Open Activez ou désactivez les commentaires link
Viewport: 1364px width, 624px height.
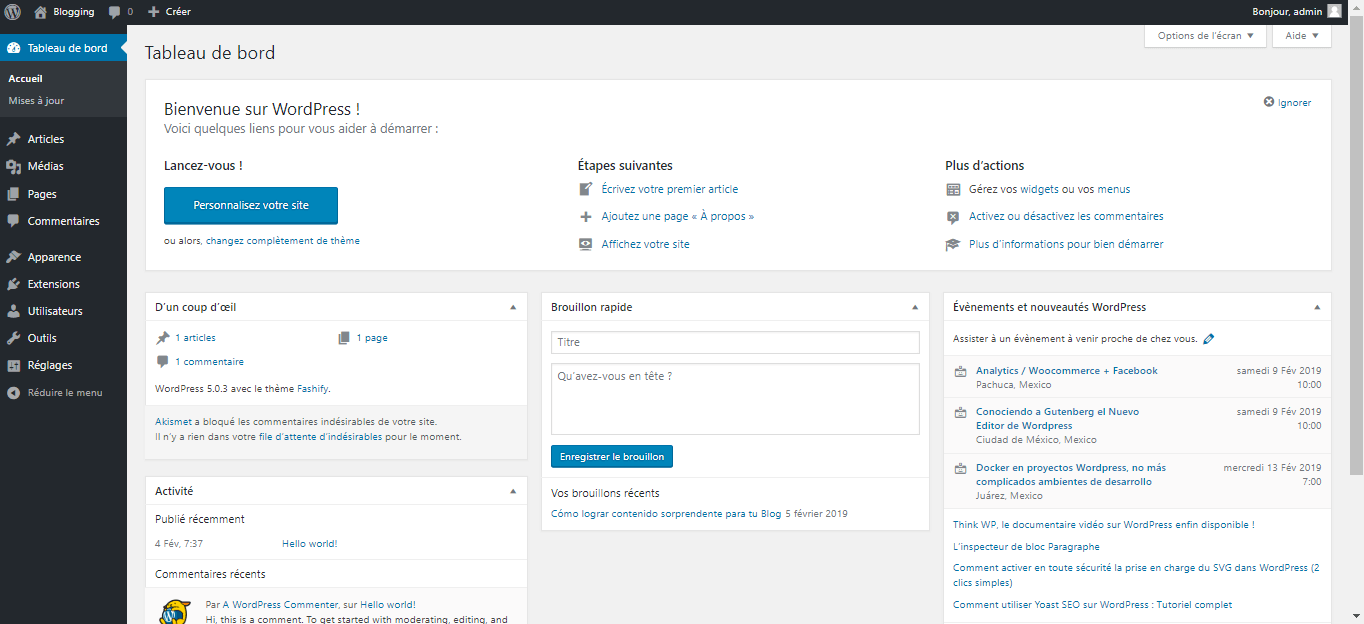[1066, 216]
